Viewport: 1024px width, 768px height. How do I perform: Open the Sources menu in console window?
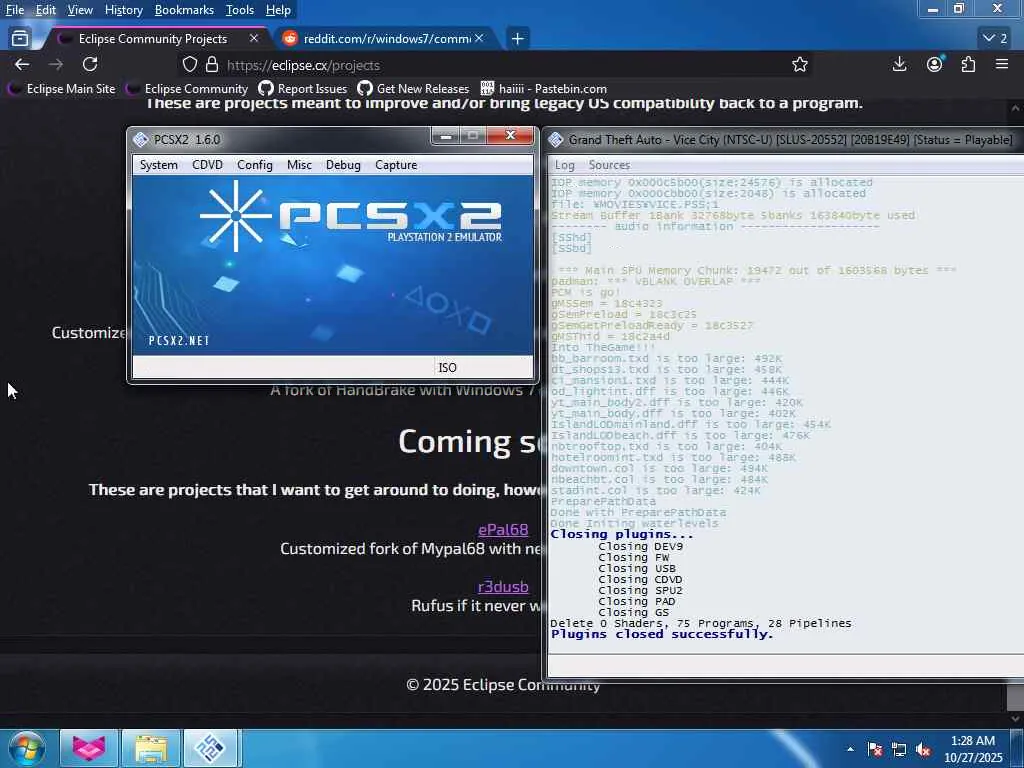(609, 165)
